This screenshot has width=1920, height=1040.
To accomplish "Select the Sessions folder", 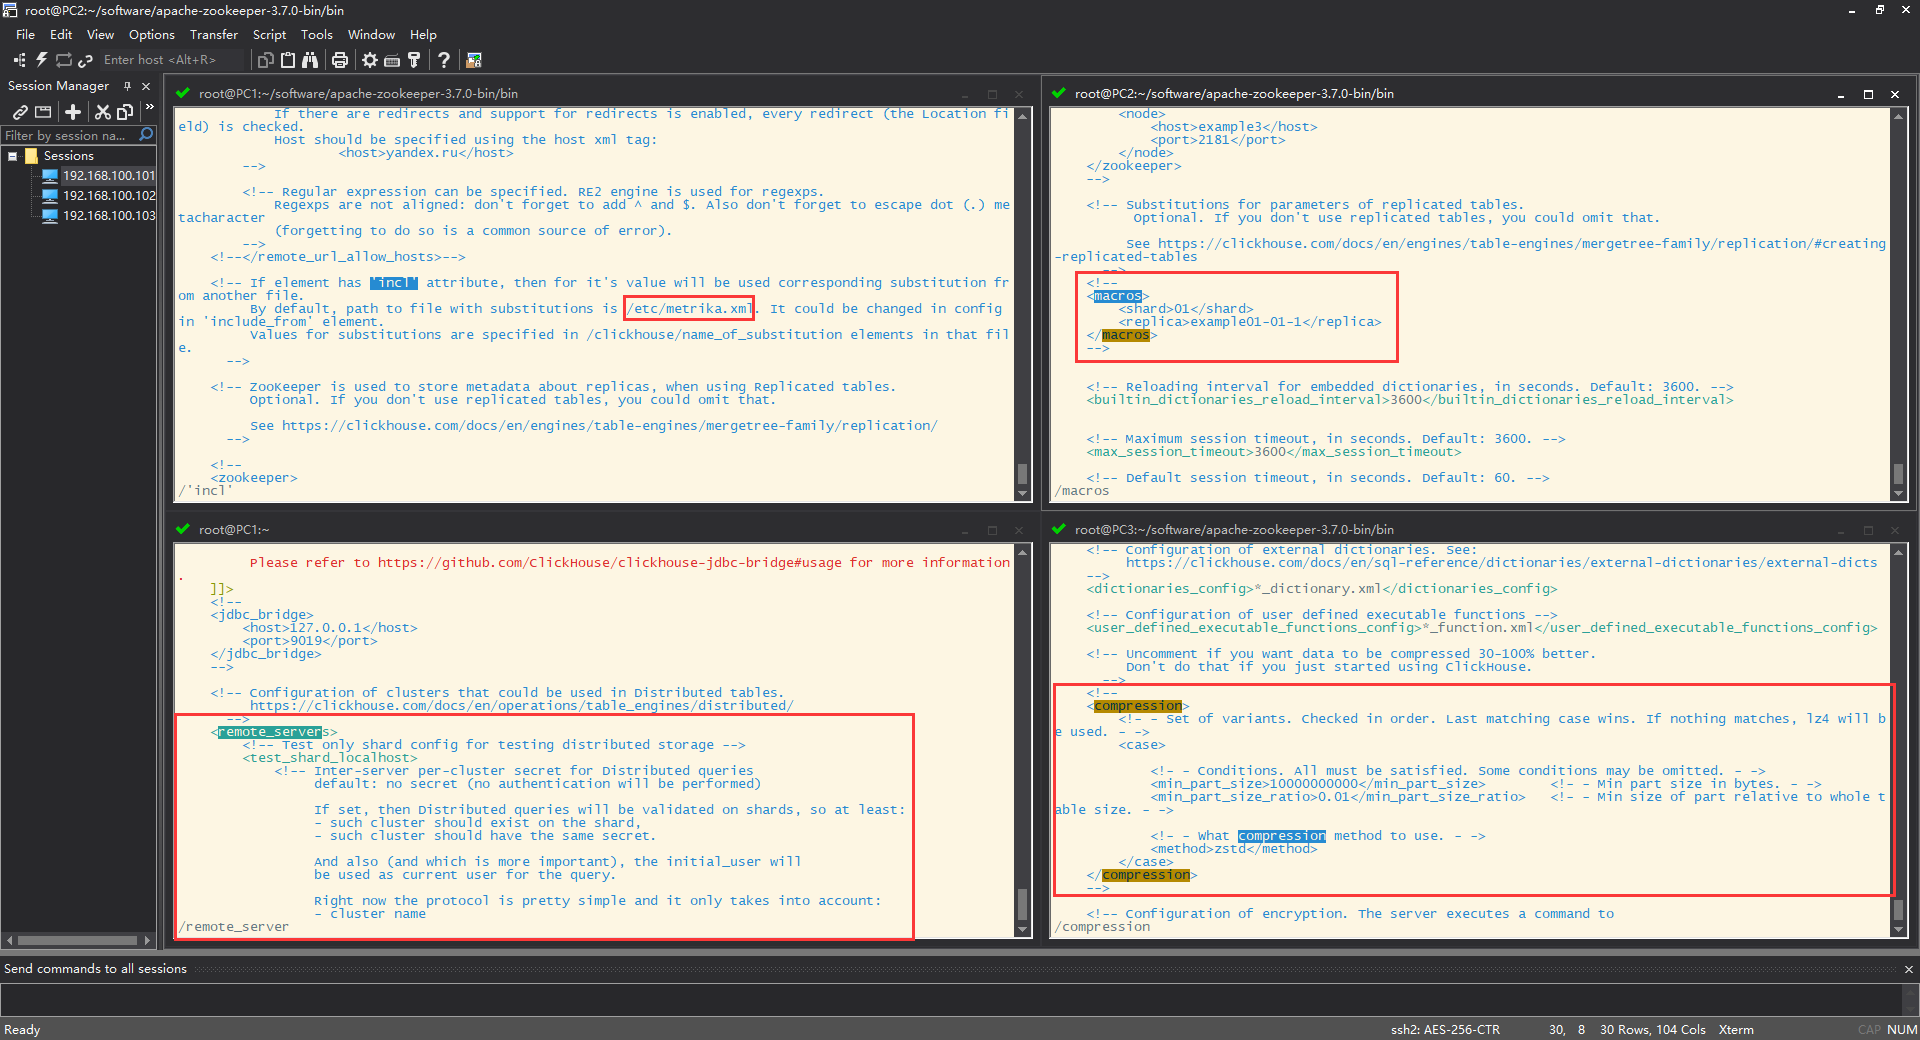I will (x=68, y=156).
